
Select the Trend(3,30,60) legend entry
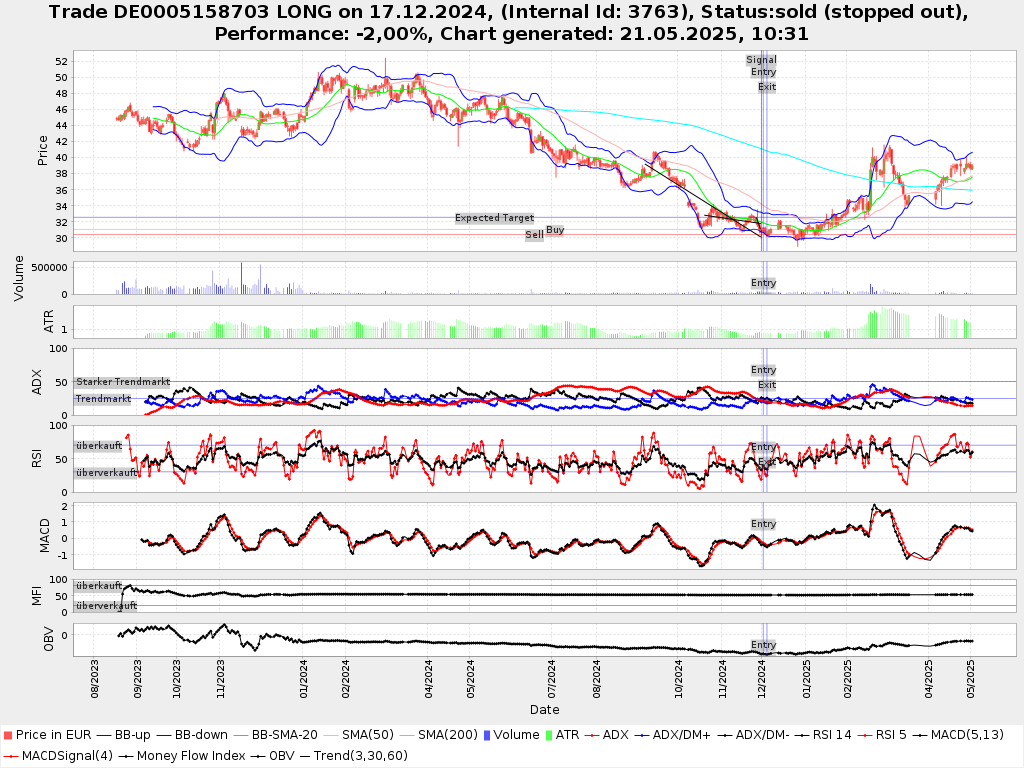(x=363, y=755)
